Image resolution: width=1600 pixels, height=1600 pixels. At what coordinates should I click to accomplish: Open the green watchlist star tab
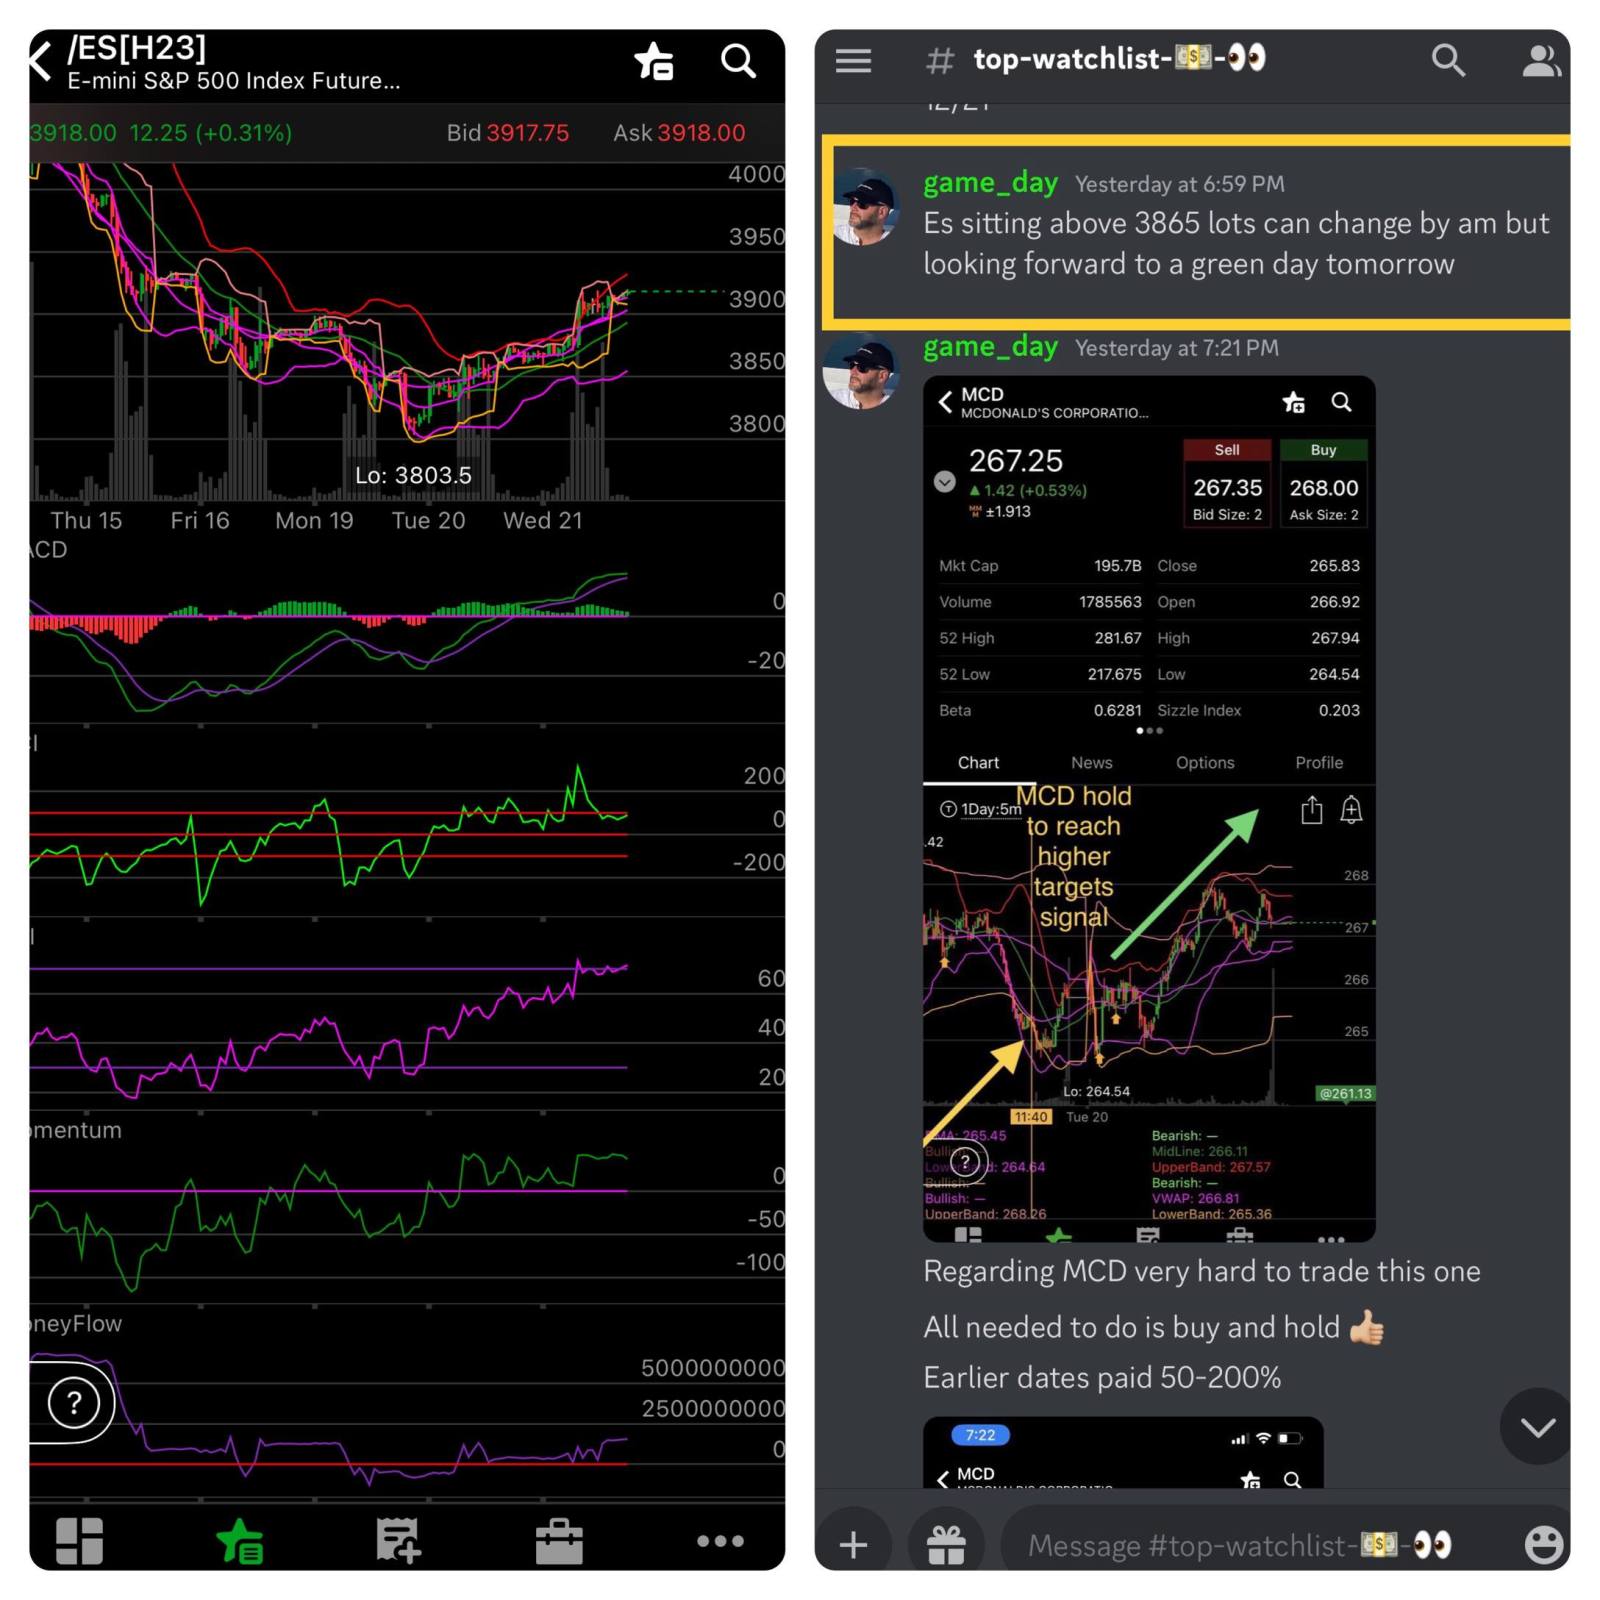click(x=240, y=1540)
